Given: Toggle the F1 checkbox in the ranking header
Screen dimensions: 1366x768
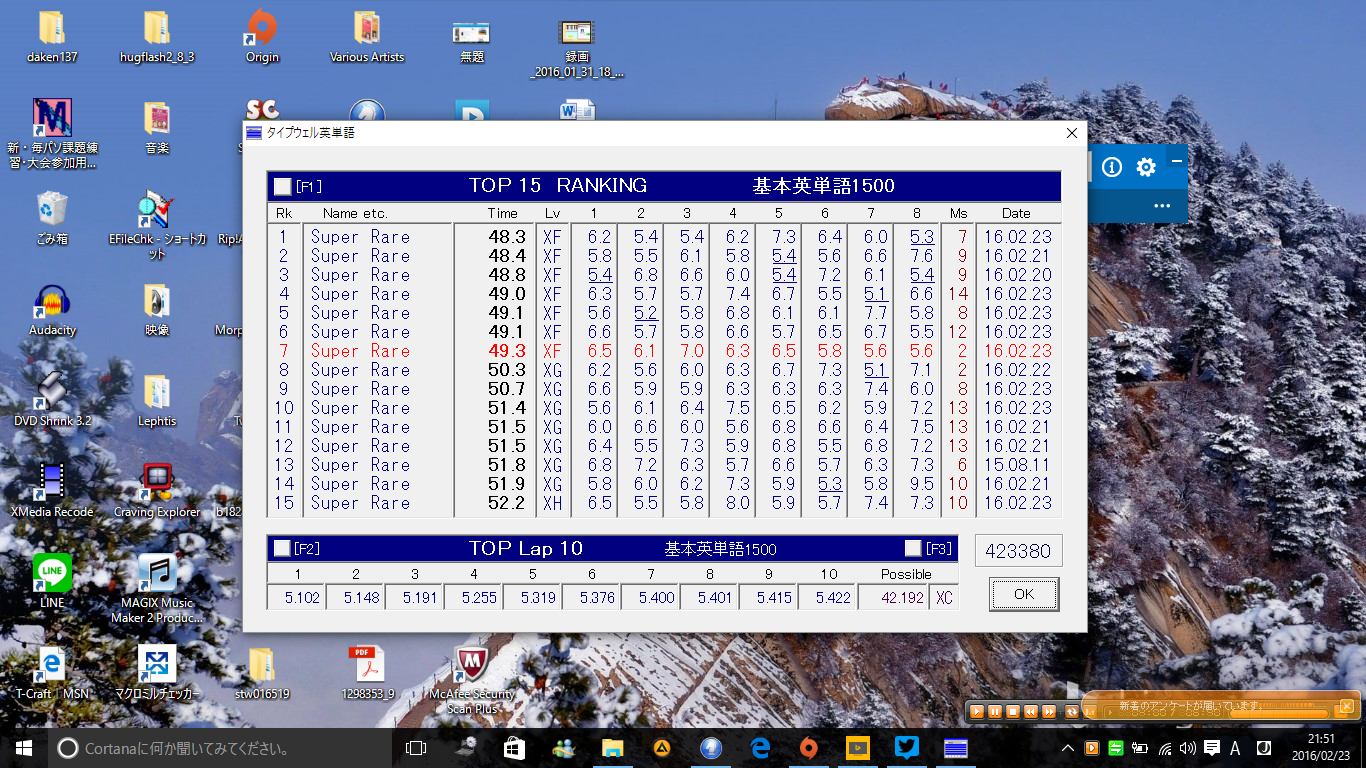Looking at the screenshot, I should [283, 186].
